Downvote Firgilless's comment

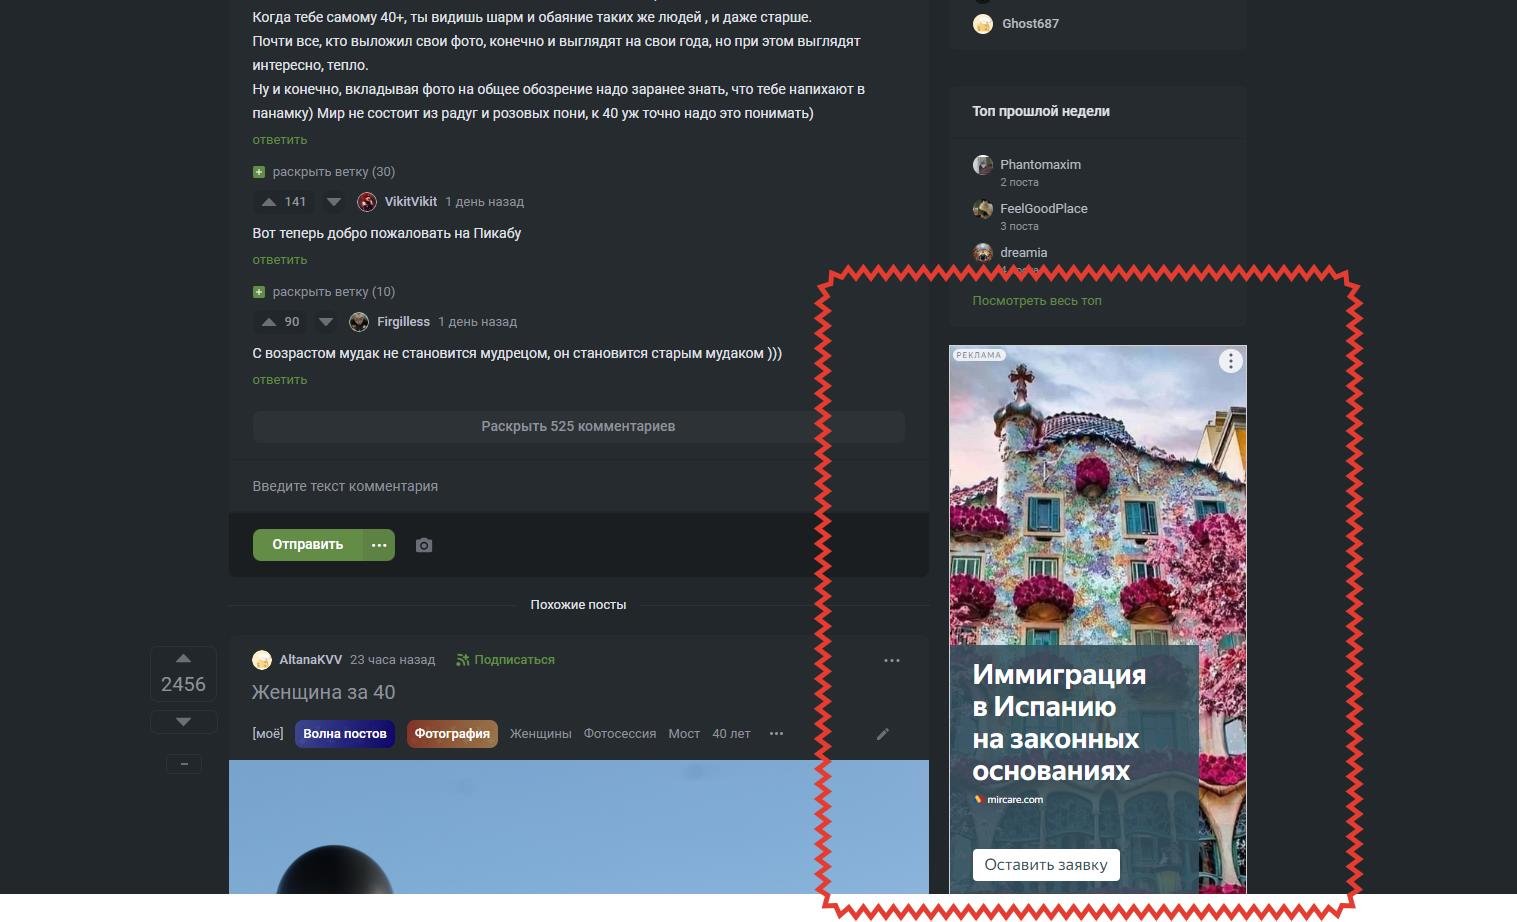[x=326, y=322]
